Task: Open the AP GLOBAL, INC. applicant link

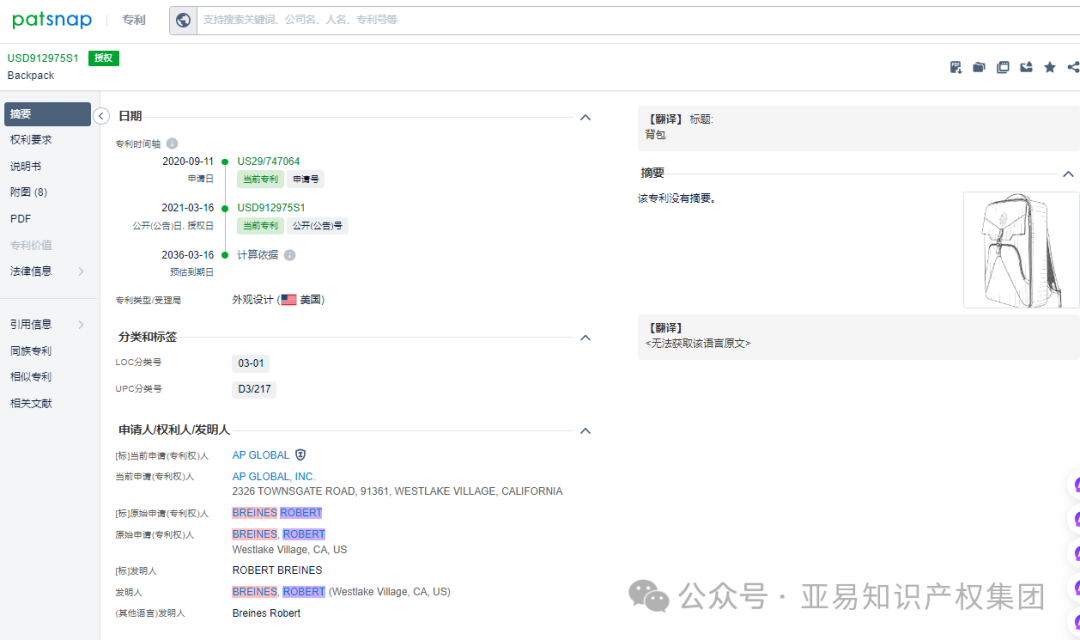Action: click(273, 476)
